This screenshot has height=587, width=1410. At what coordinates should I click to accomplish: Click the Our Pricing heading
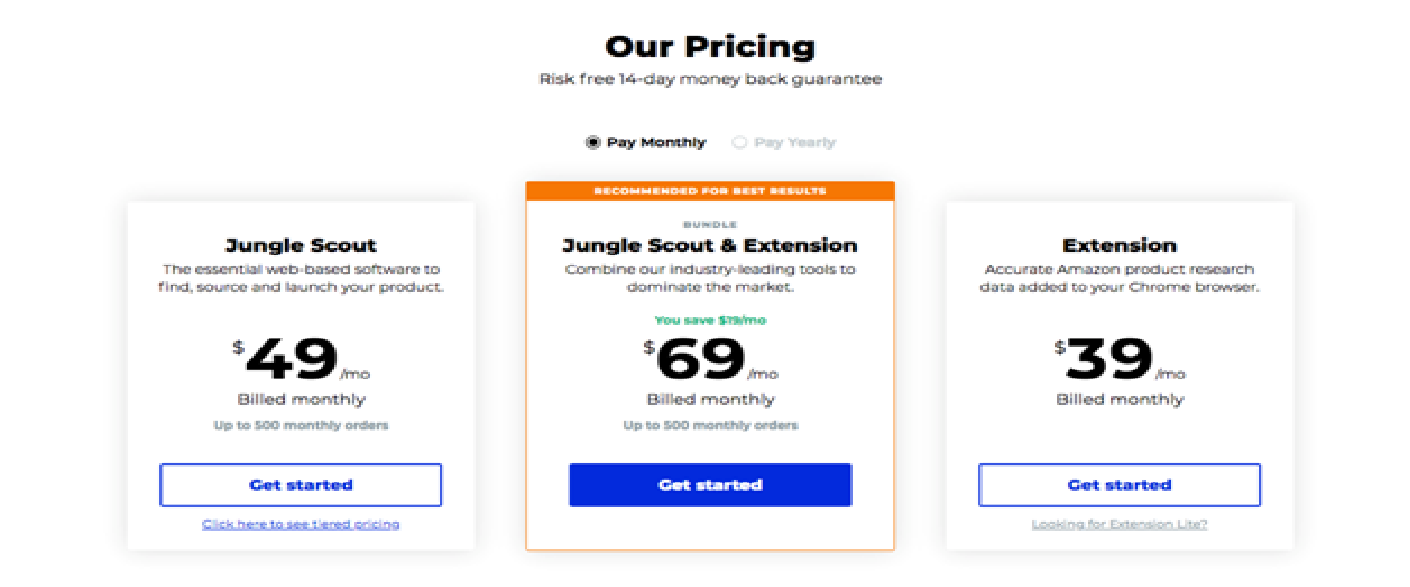click(x=710, y=46)
